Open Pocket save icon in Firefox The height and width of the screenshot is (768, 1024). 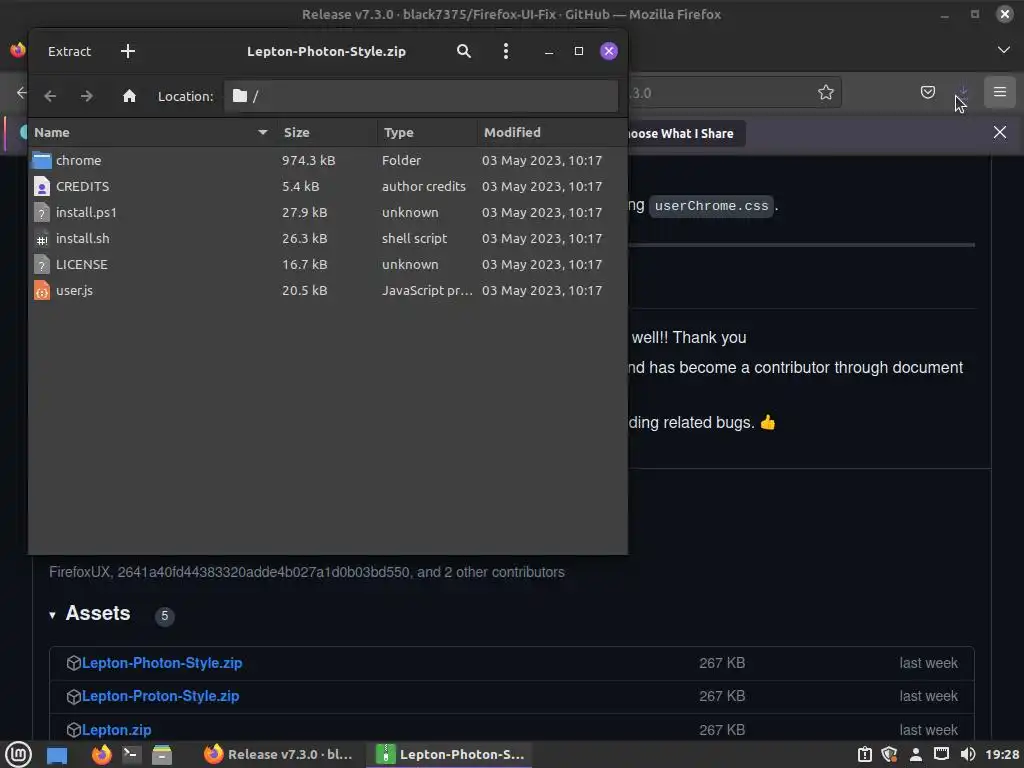(x=927, y=92)
